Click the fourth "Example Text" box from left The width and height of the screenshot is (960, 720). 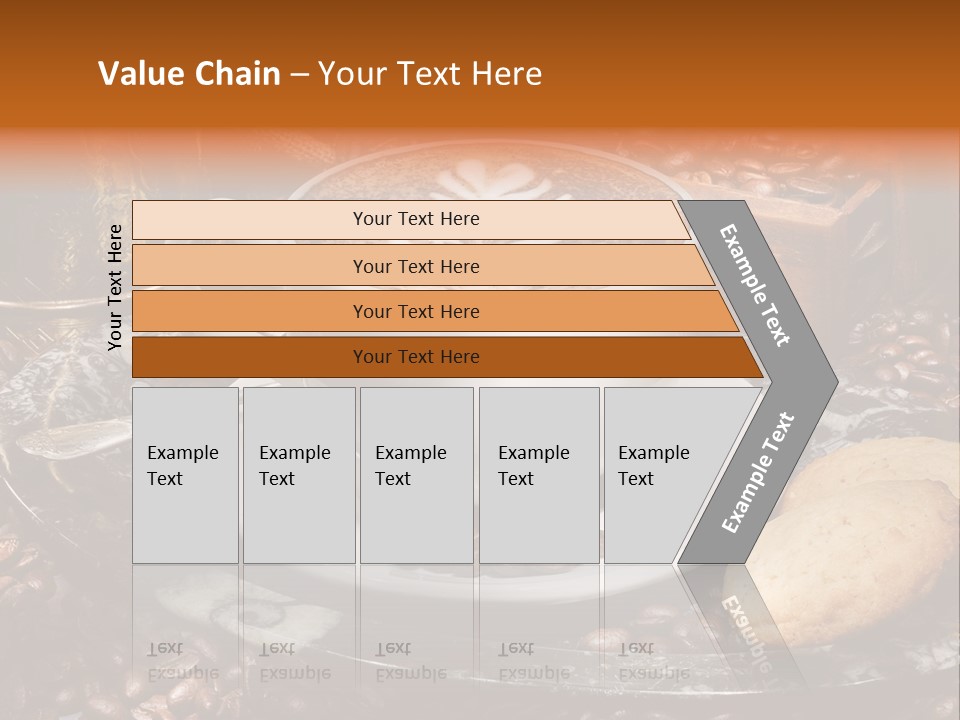538,475
